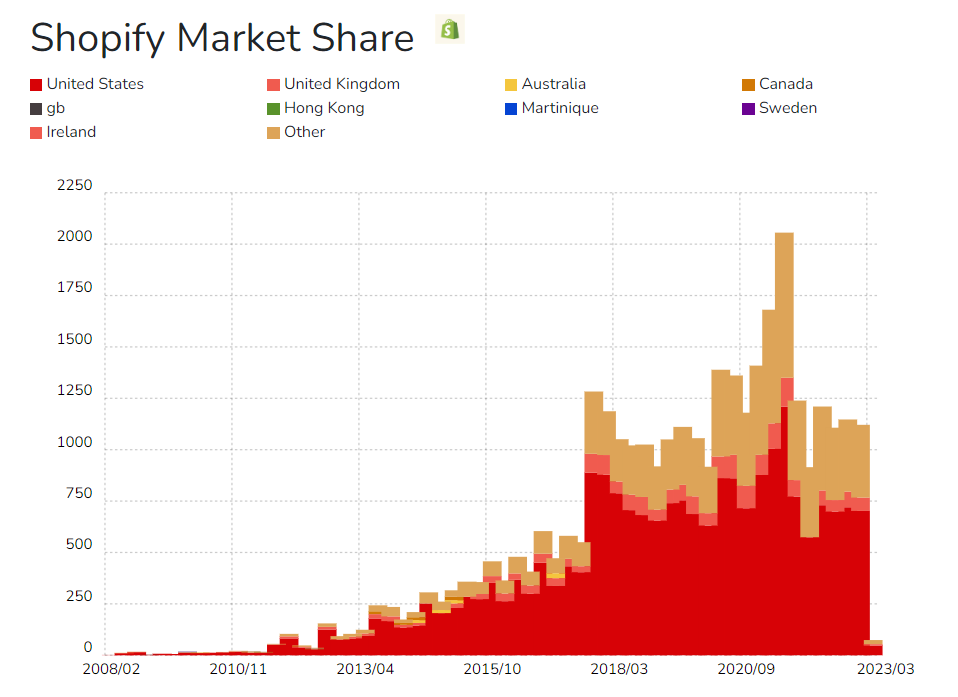Screen dimensions: 958x697
Task: Click the 0 y-axis label
Action: coord(88,648)
